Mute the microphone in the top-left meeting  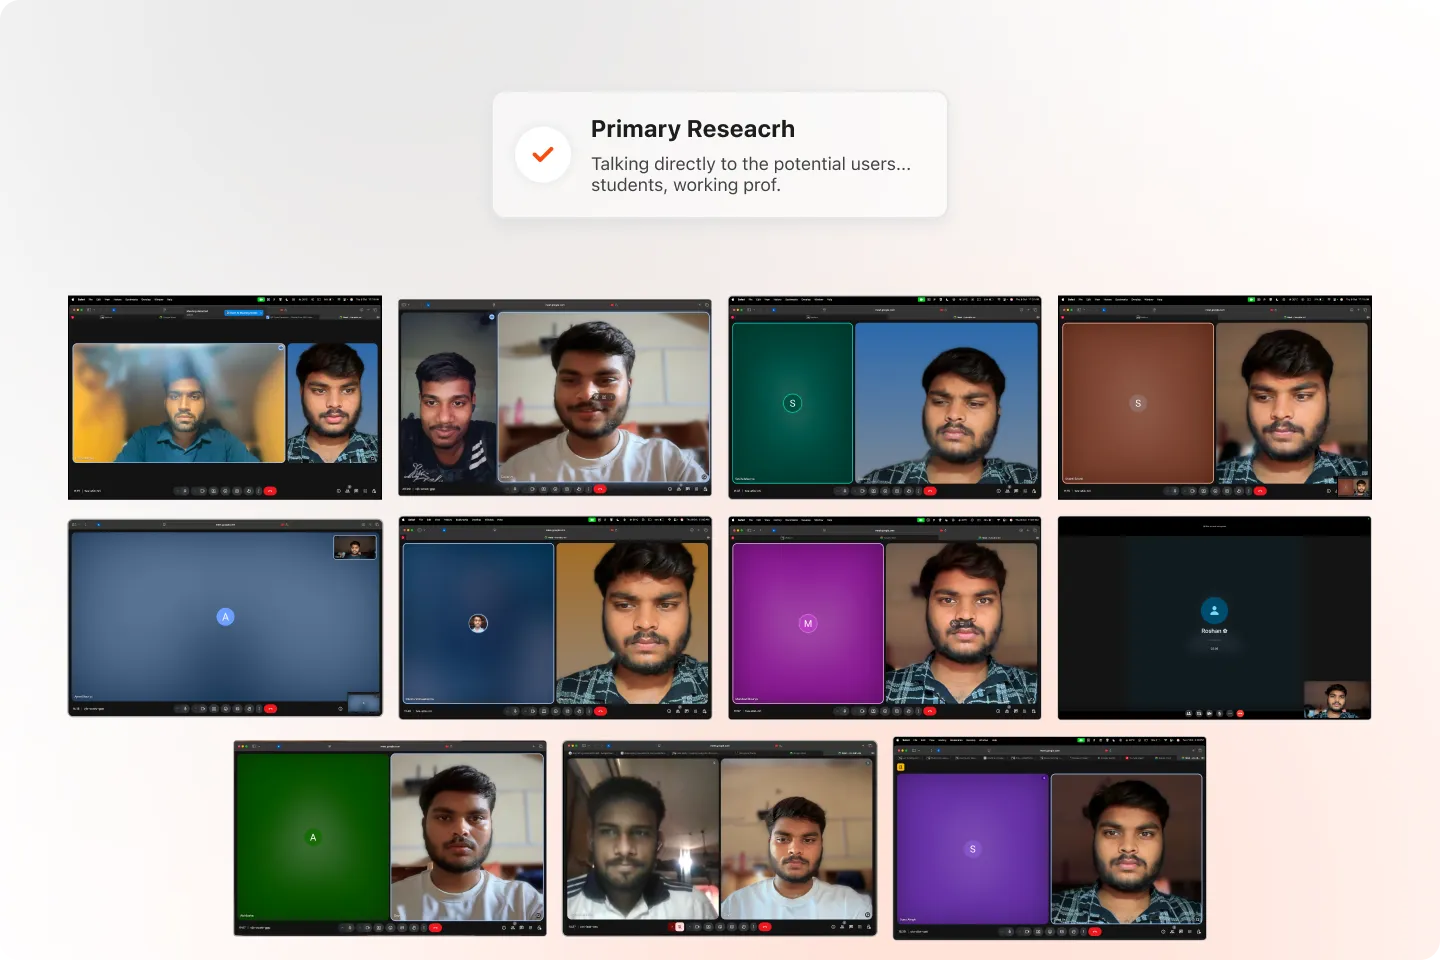coord(184,491)
